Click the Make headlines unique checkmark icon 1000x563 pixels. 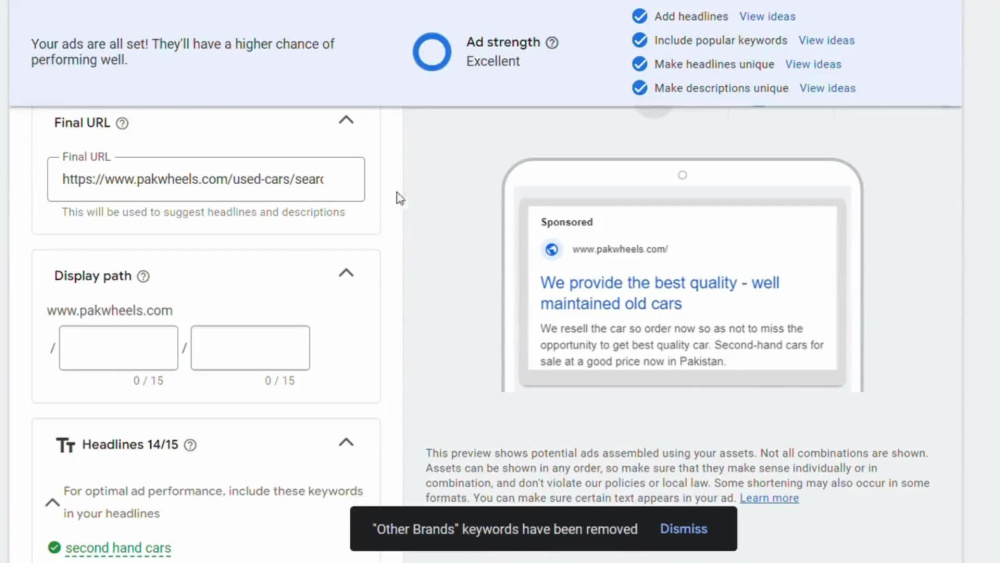click(640, 64)
